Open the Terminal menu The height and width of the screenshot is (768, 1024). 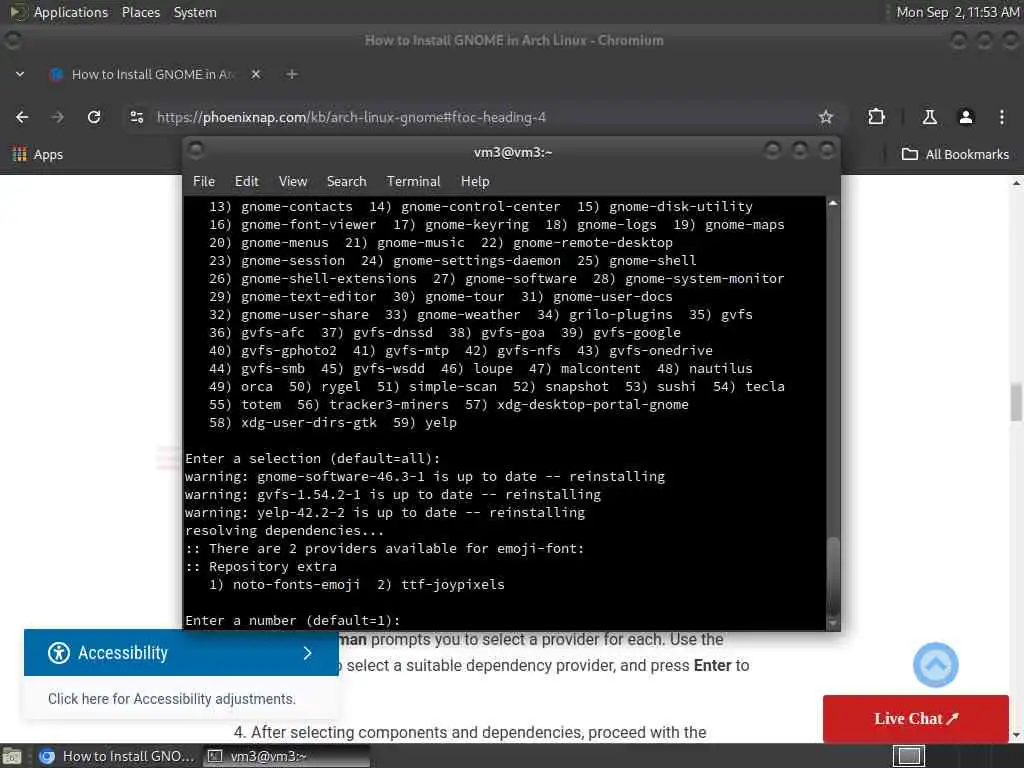click(413, 181)
